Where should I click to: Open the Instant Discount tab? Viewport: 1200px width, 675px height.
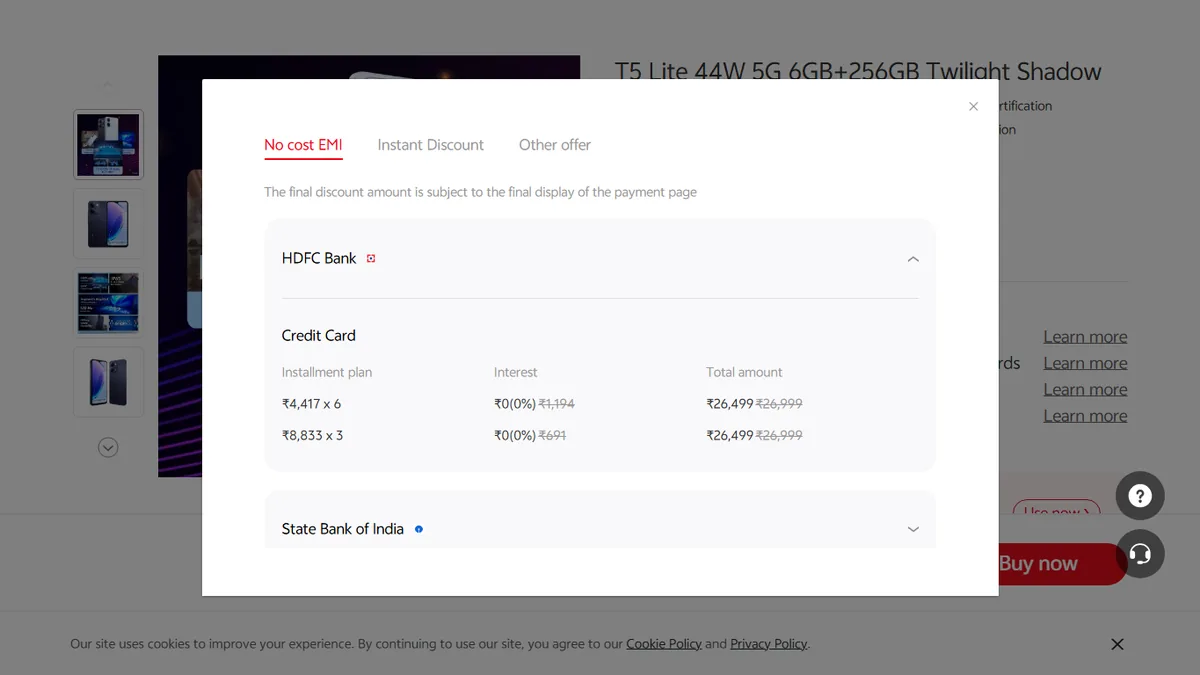(431, 145)
